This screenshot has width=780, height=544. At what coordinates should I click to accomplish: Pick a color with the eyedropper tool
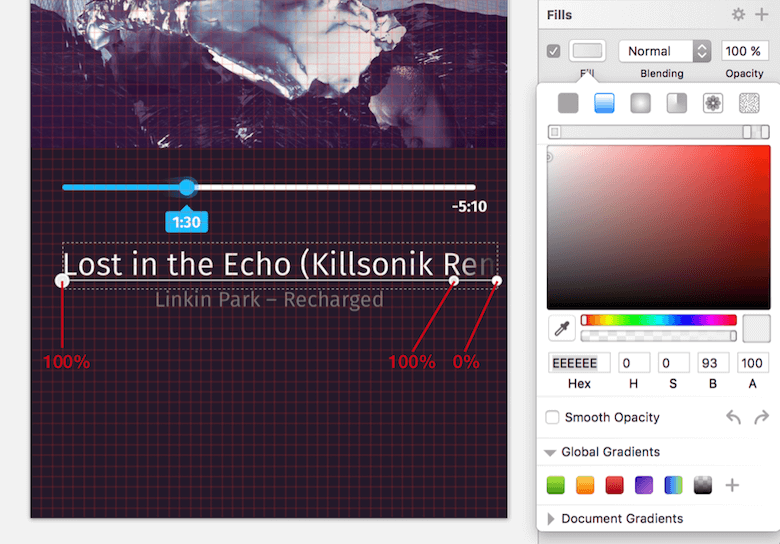coord(562,328)
